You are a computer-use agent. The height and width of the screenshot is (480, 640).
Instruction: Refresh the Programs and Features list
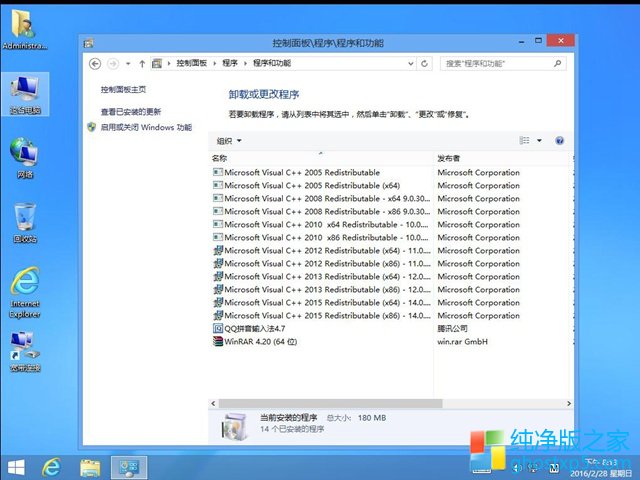coord(425,63)
